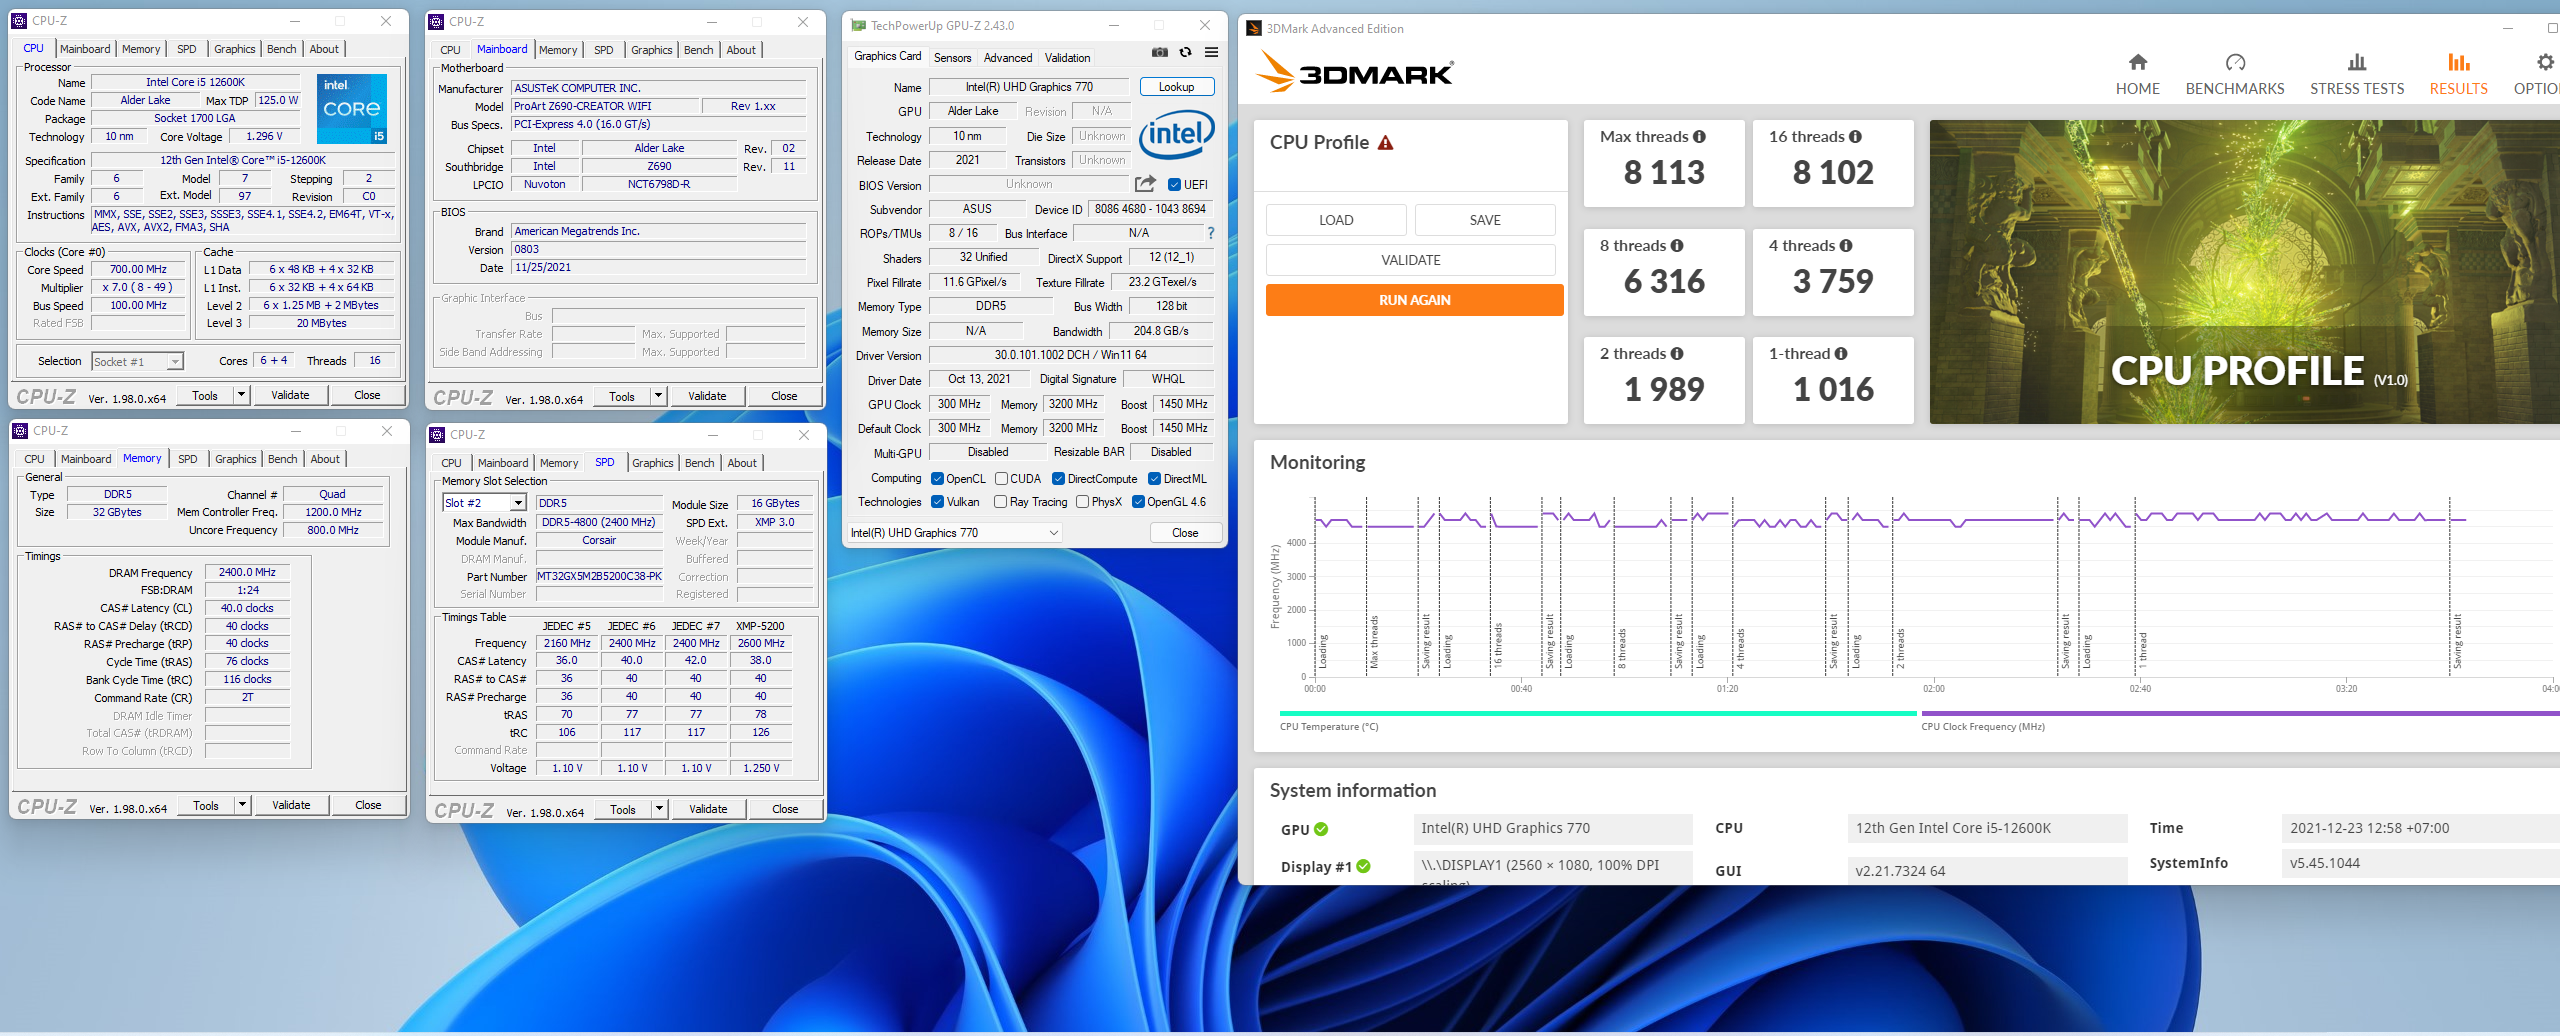The width and height of the screenshot is (2560, 1036).
Task: Open the GPU-Z hamburger menu
Action: 1211,53
